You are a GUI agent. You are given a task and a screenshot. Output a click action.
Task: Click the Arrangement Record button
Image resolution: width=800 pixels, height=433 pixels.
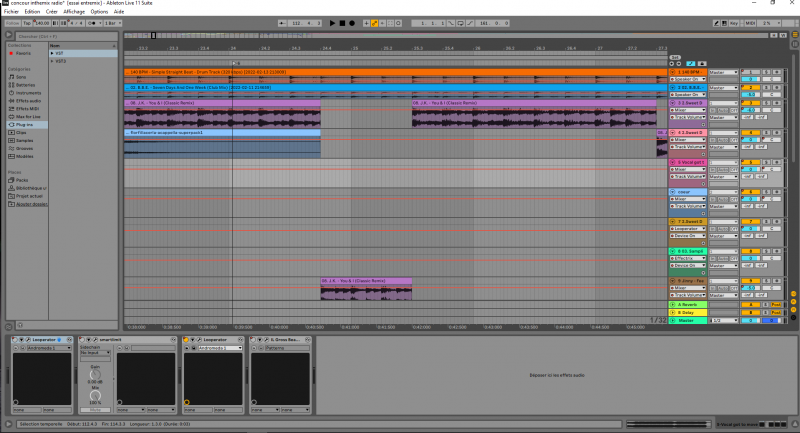351,22
